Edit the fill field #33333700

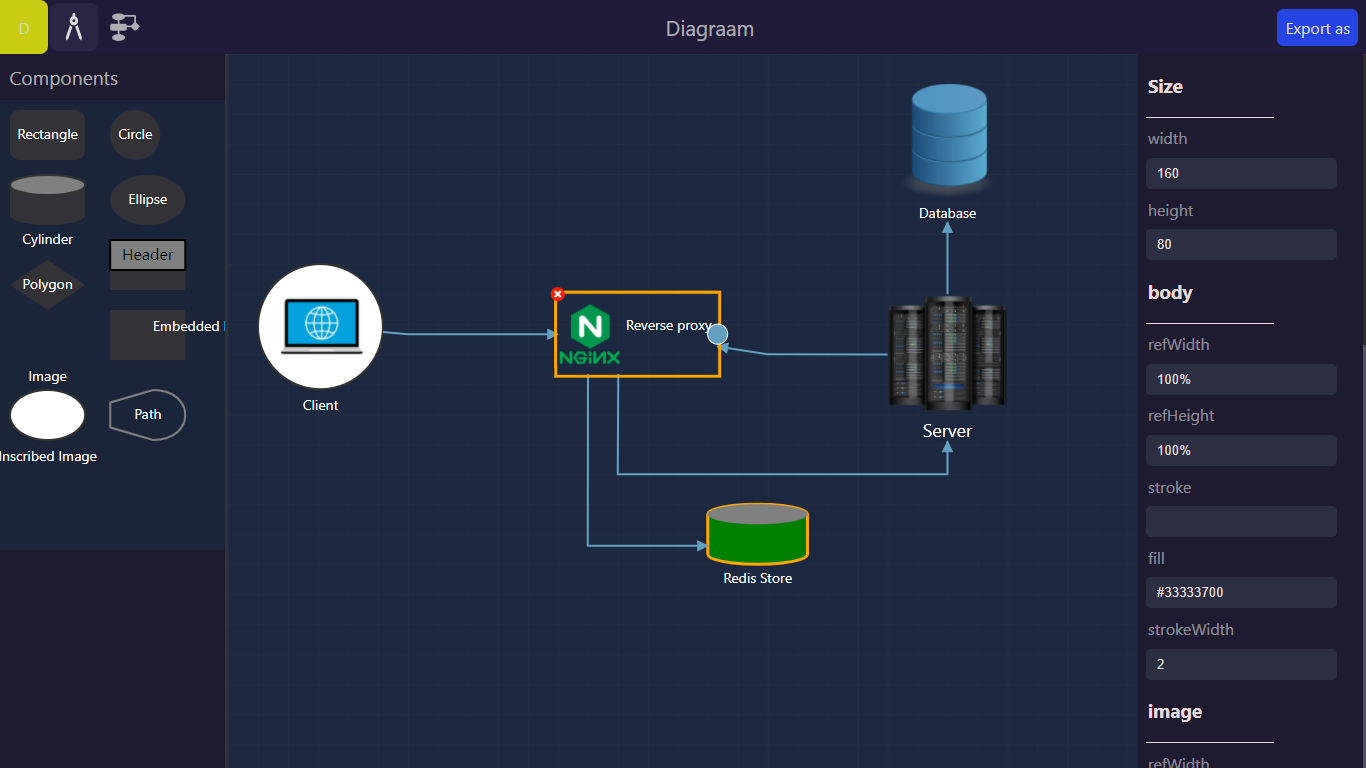click(x=1241, y=592)
